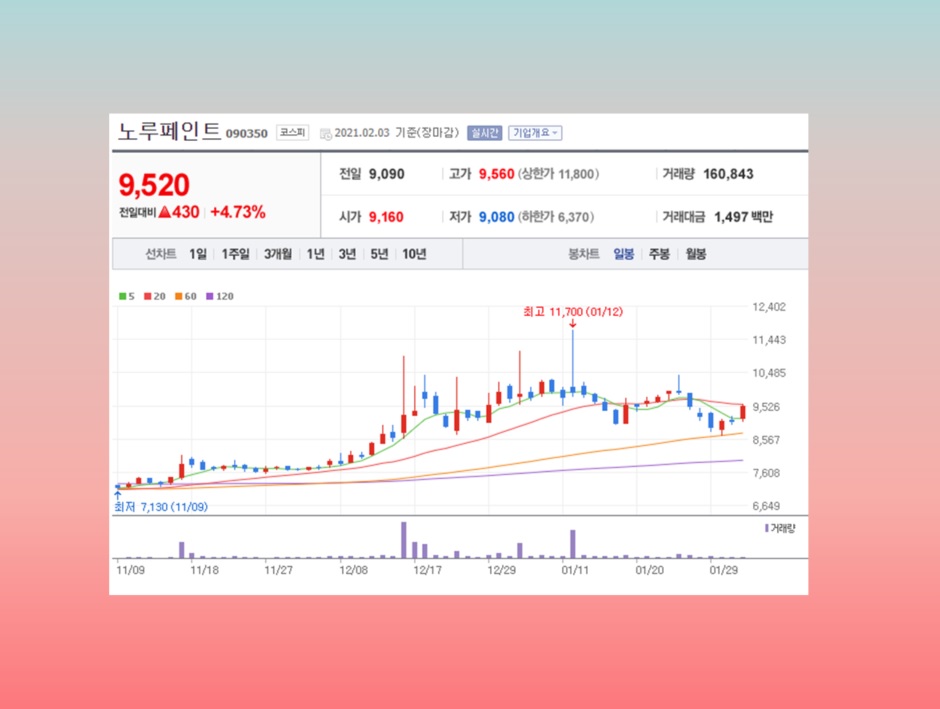Select the 3년 line chart tab
Screen dimensions: 940x709
tap(347, 254)
